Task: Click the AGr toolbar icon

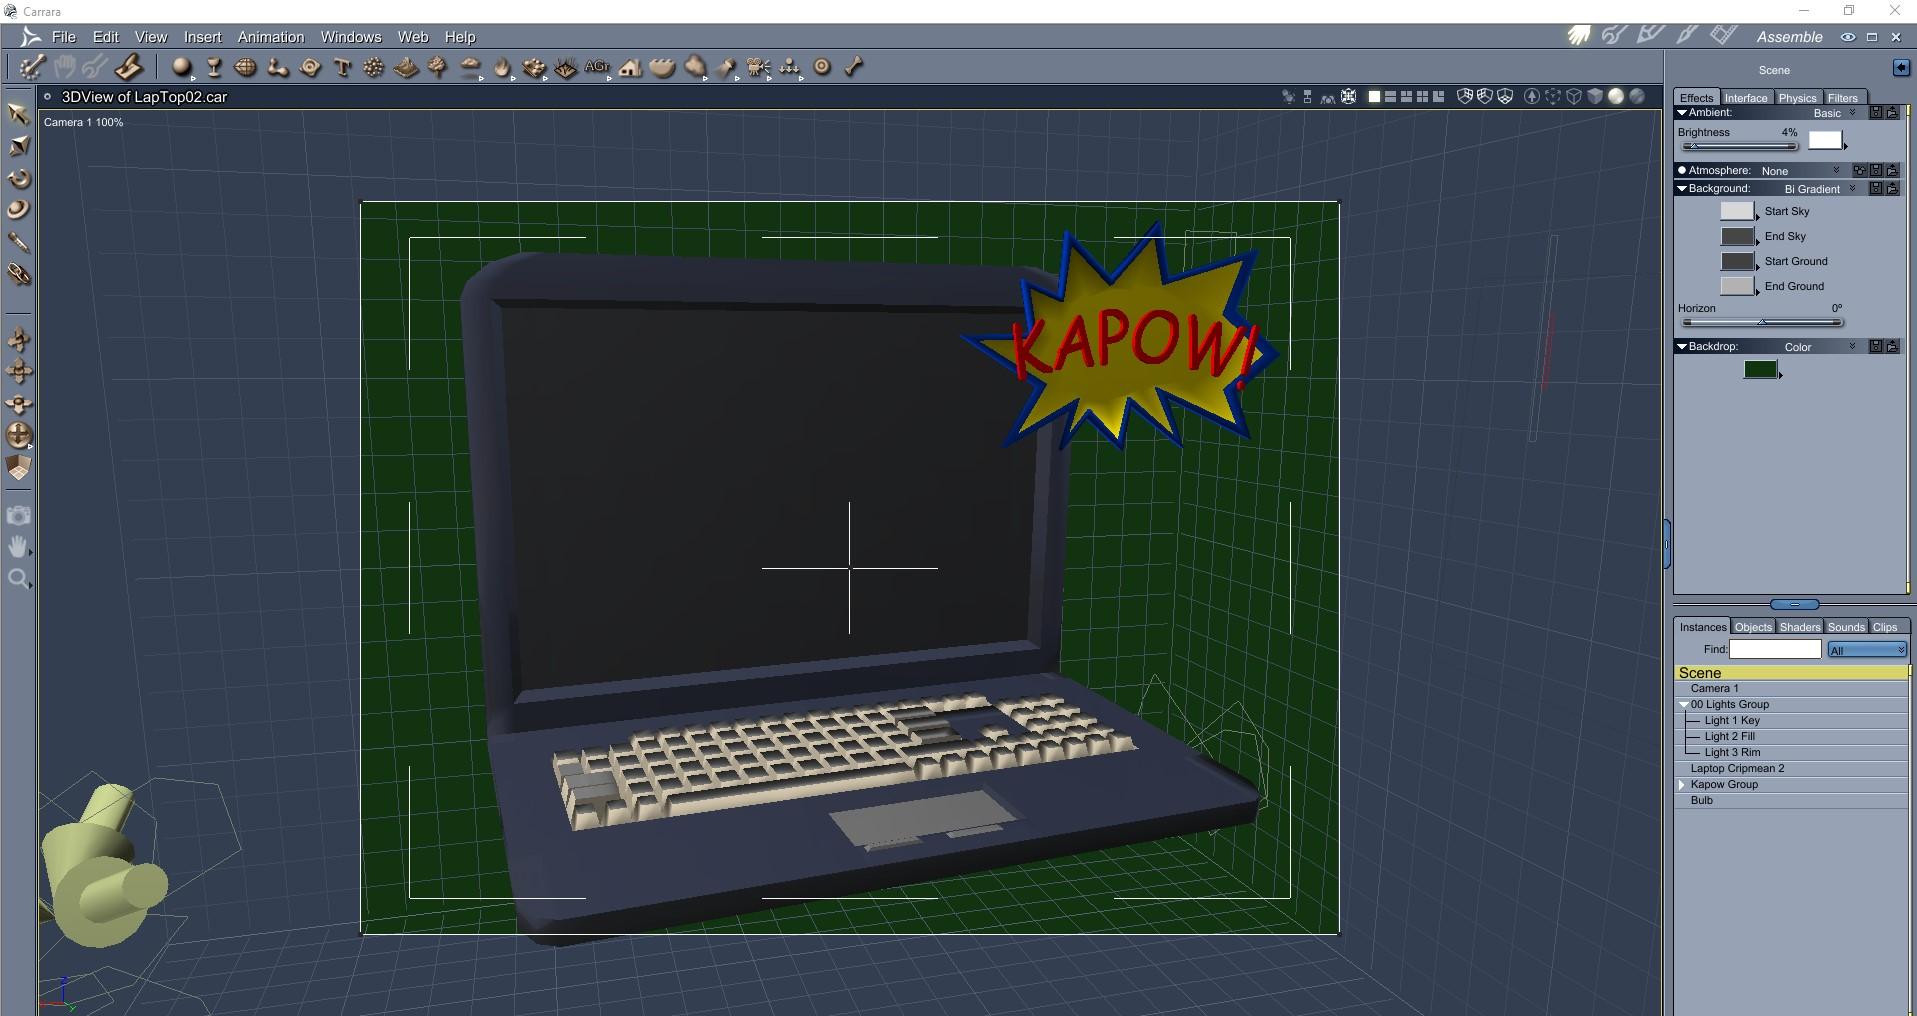Action: [597, 67]
